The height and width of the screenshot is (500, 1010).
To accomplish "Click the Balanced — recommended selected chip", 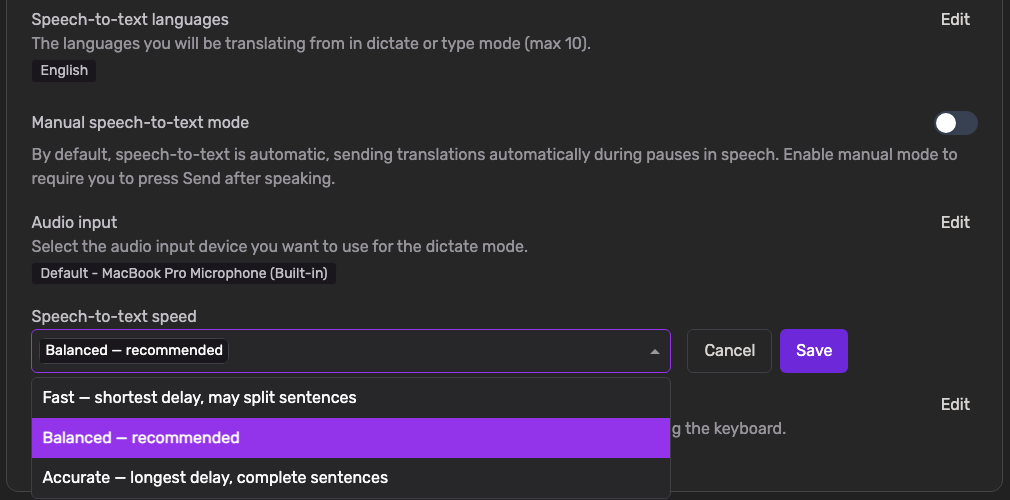I will (134, 351).
